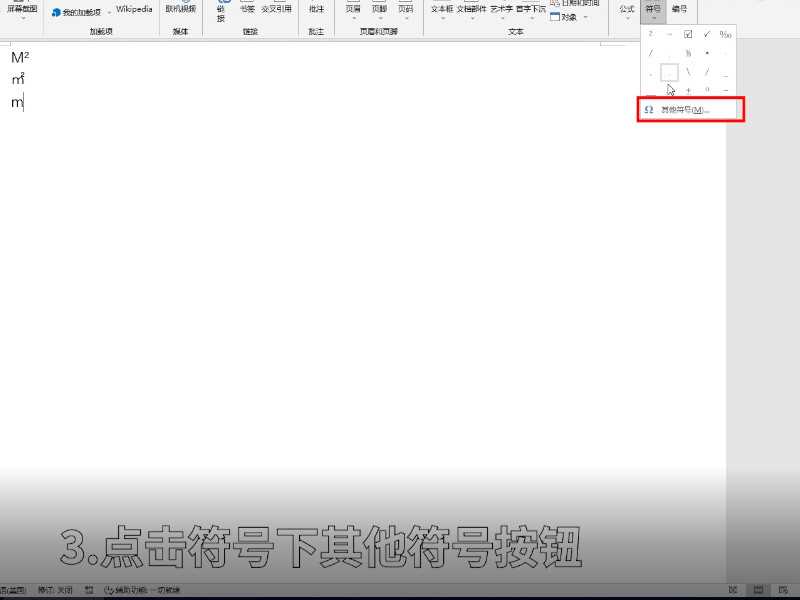Add a comment using 批注
The height and width of the screenshot is (600, 800).
pos(317,10)
